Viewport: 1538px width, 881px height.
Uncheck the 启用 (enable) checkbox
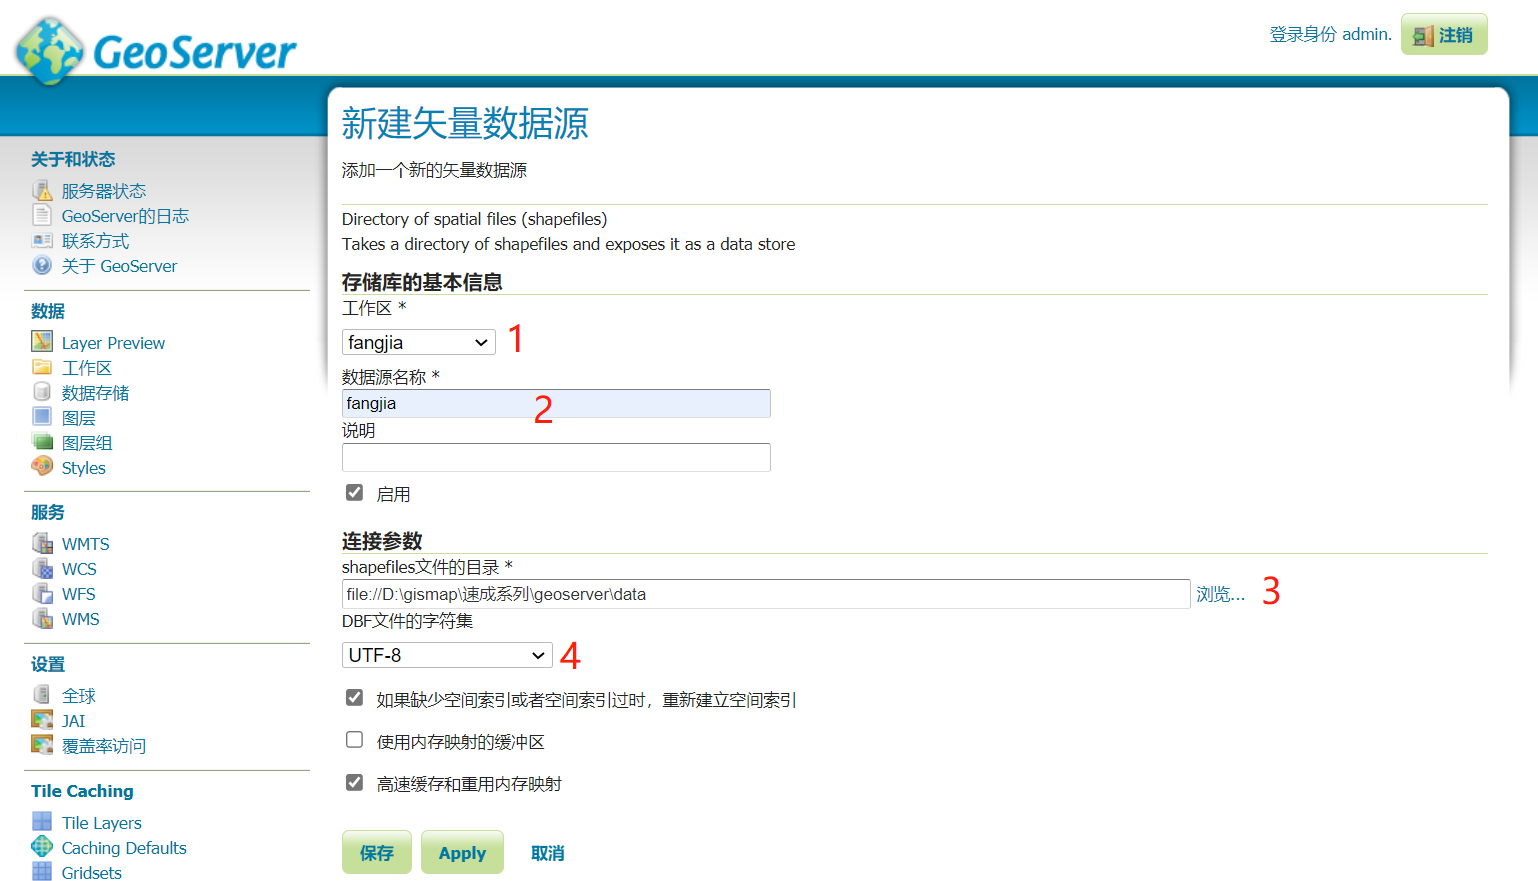(354, 491)
